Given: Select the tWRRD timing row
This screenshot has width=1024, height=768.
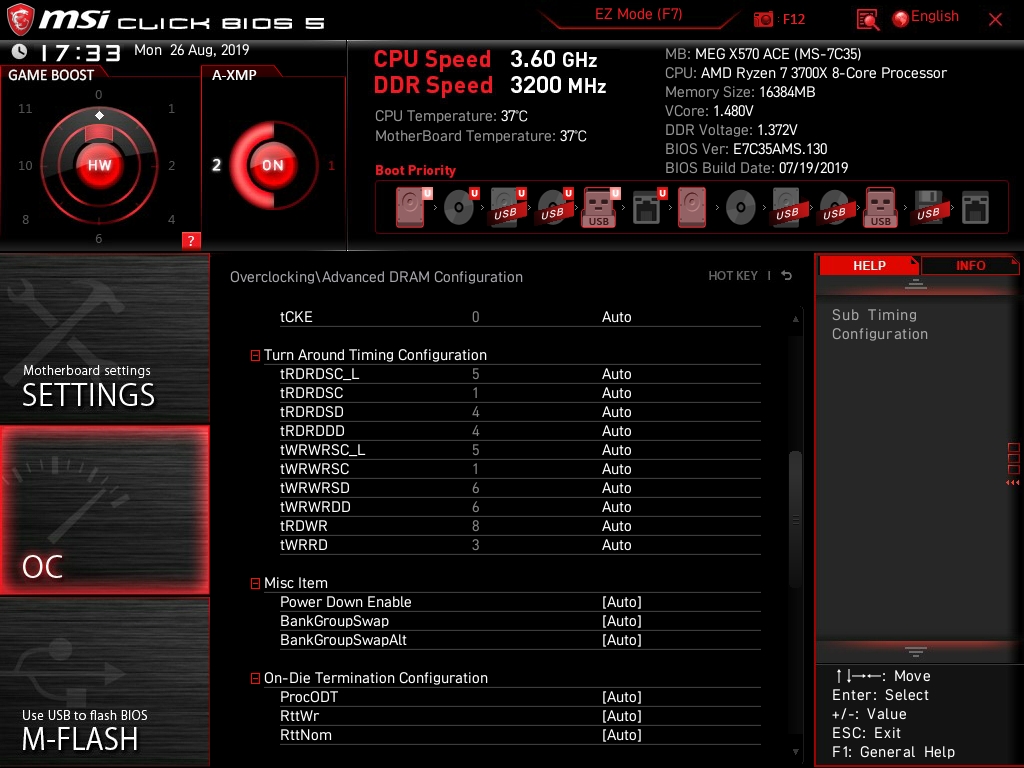Looking at the screenshot, I should (520, 545).
